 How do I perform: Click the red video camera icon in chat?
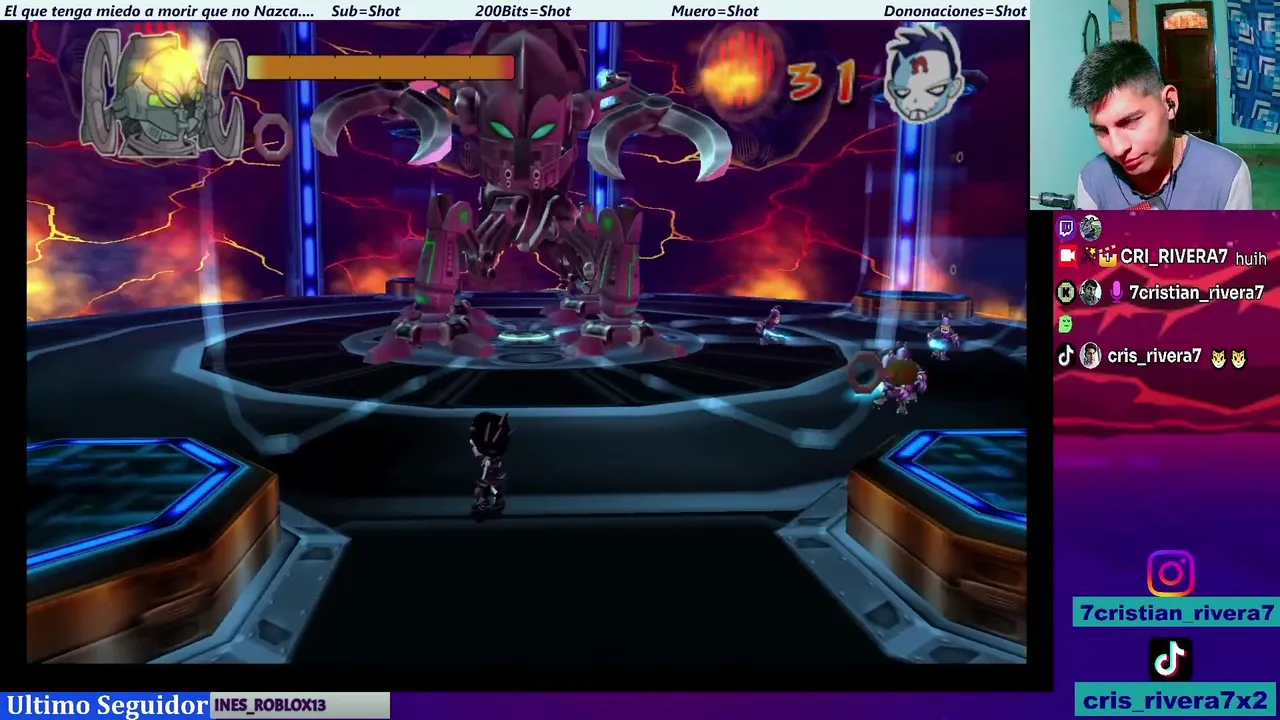click(x=1067, y=256)
